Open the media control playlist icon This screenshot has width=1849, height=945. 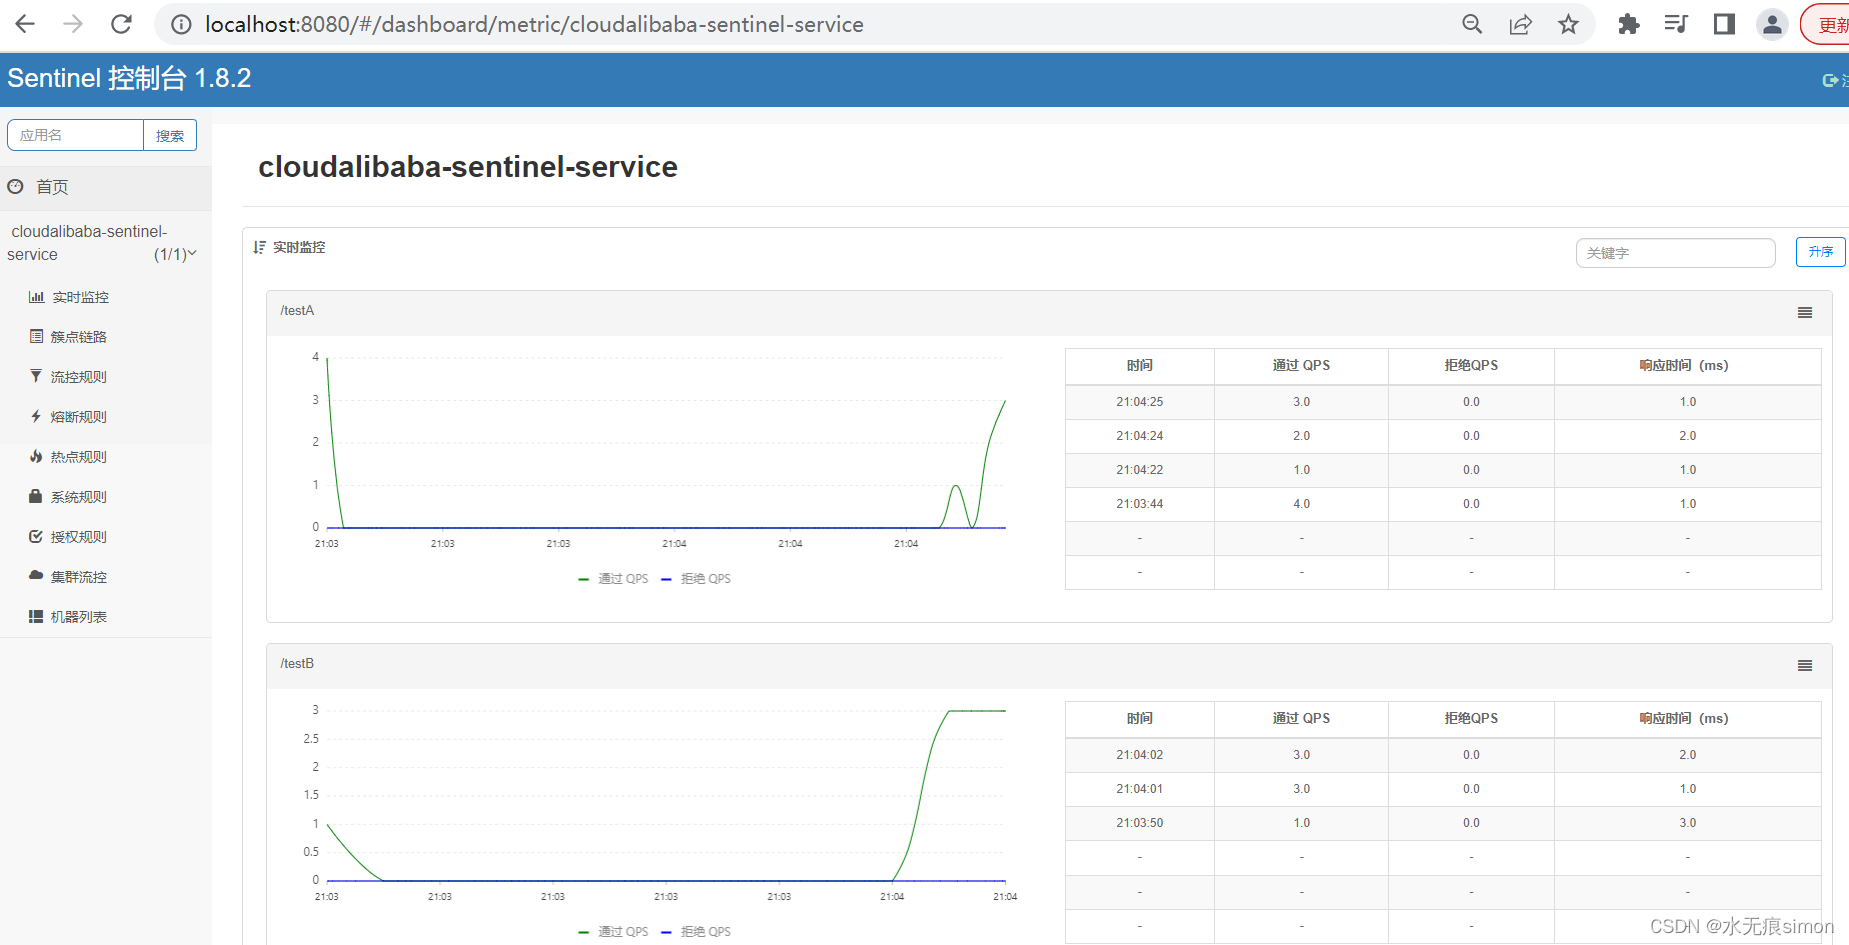coord(1676,24)
